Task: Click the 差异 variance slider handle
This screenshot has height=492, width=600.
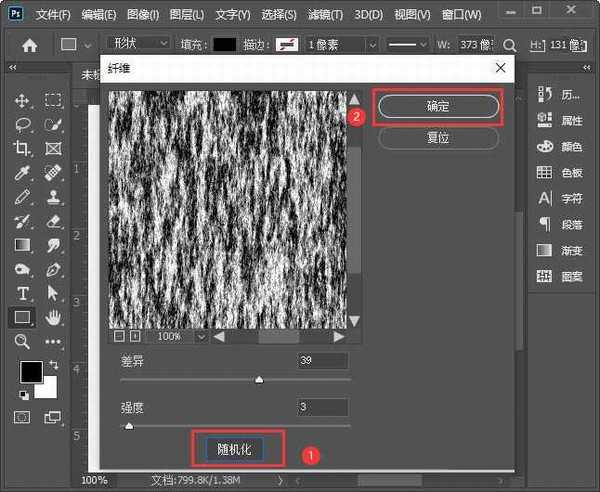Action: (x=259, y=380)
